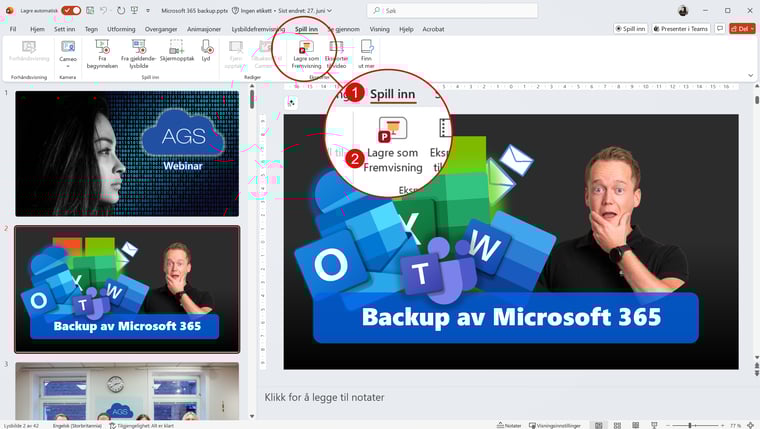This screenshot has height=429, width=760.
Task: Expand the Cameo dropdown arrow
Action: [x=68, y=66]
